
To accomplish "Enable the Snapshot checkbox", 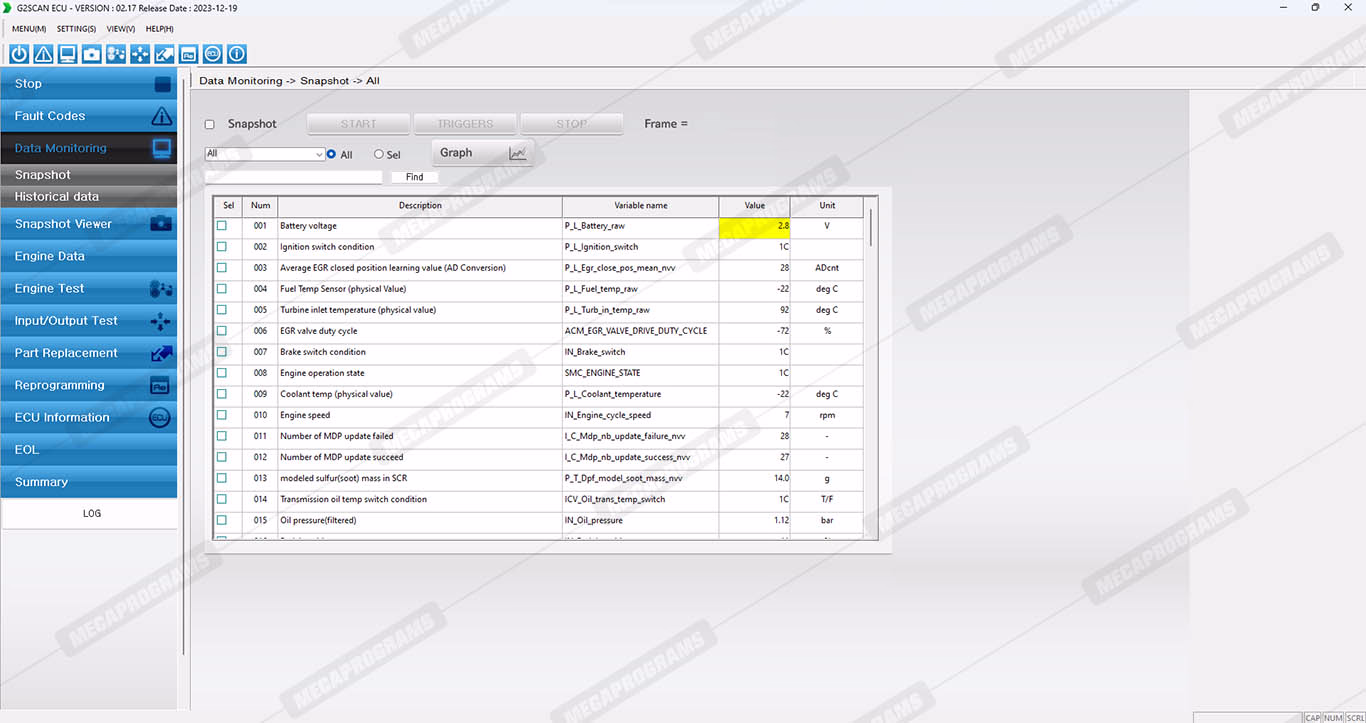I will tap(210, 125).
